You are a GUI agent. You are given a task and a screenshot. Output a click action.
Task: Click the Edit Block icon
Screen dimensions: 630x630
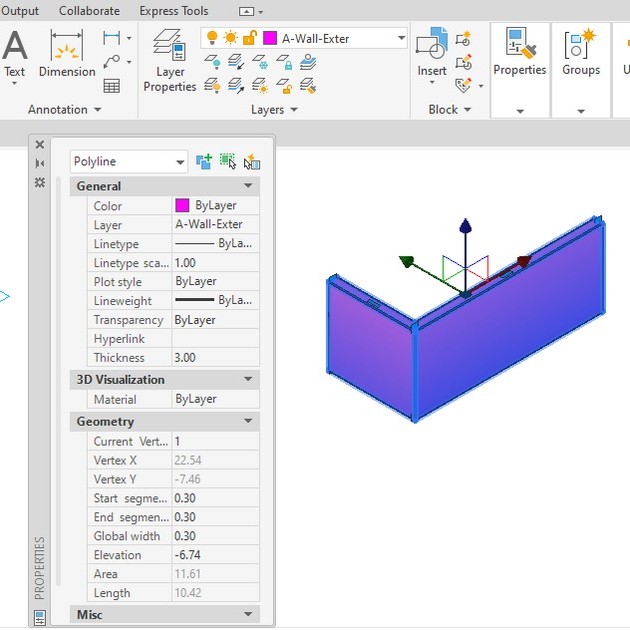click(x=463, y=62)
